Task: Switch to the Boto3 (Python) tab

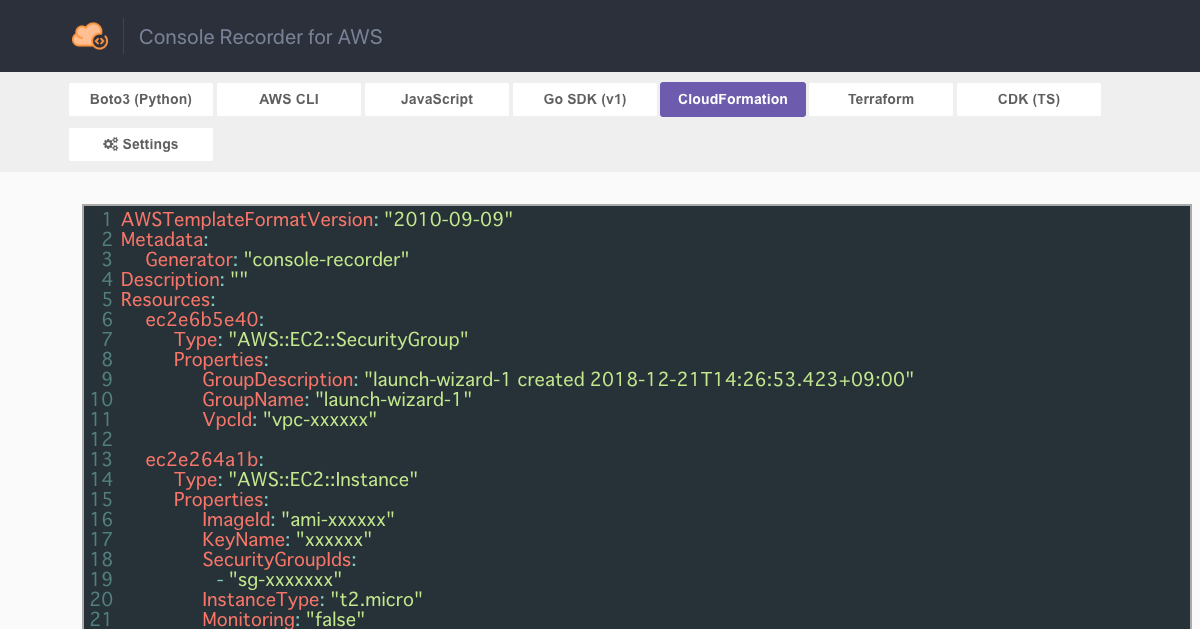Action: coord(141,99)
